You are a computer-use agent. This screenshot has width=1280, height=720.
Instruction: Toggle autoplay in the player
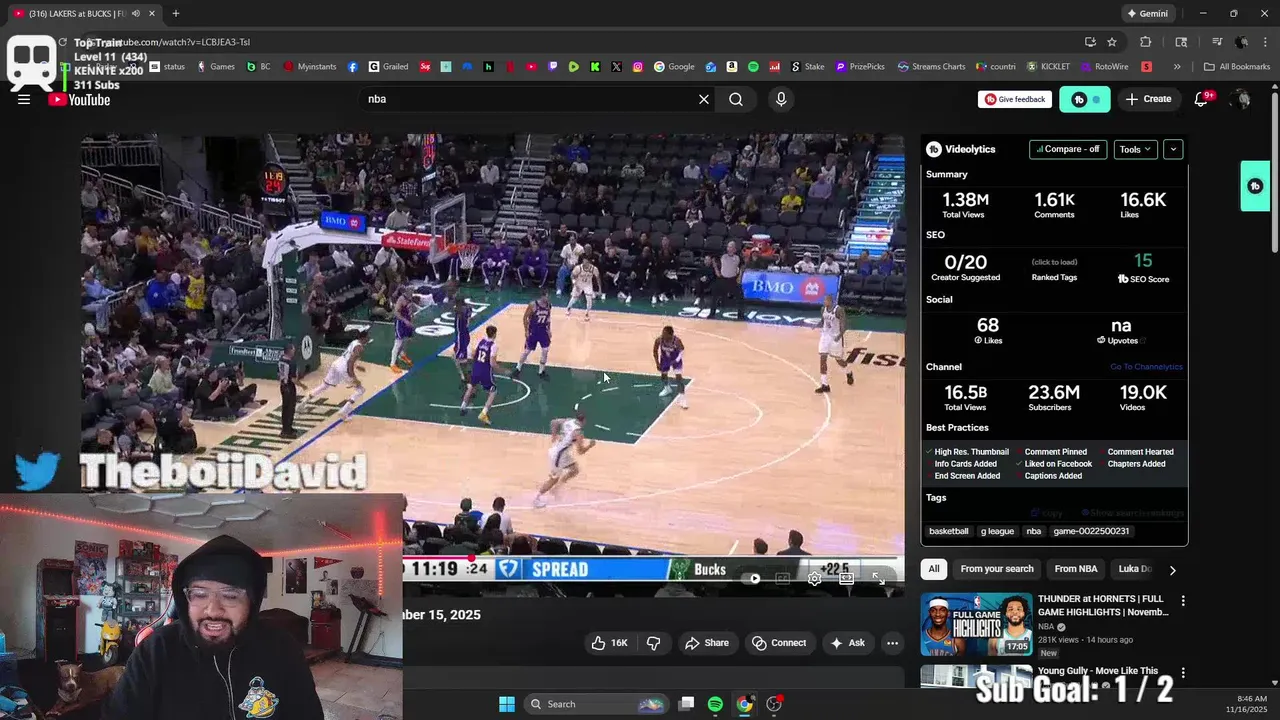click(753, 578)
